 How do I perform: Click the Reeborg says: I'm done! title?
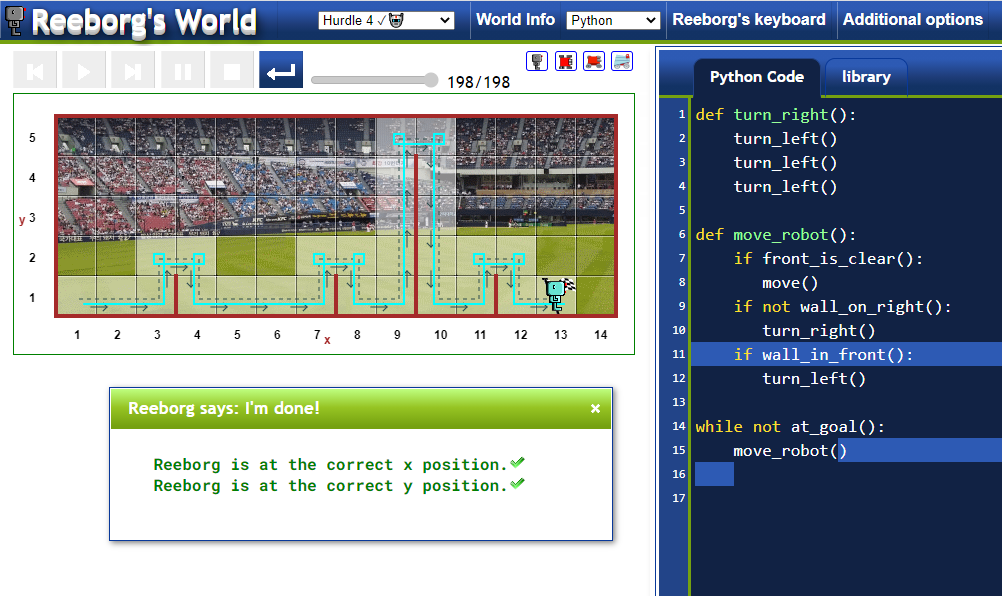224,408
